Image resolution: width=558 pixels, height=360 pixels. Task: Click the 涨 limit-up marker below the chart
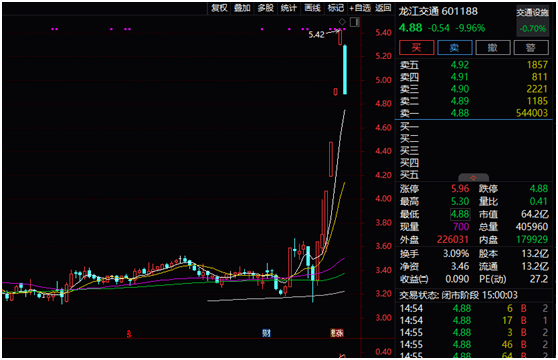tap(337, 333)
